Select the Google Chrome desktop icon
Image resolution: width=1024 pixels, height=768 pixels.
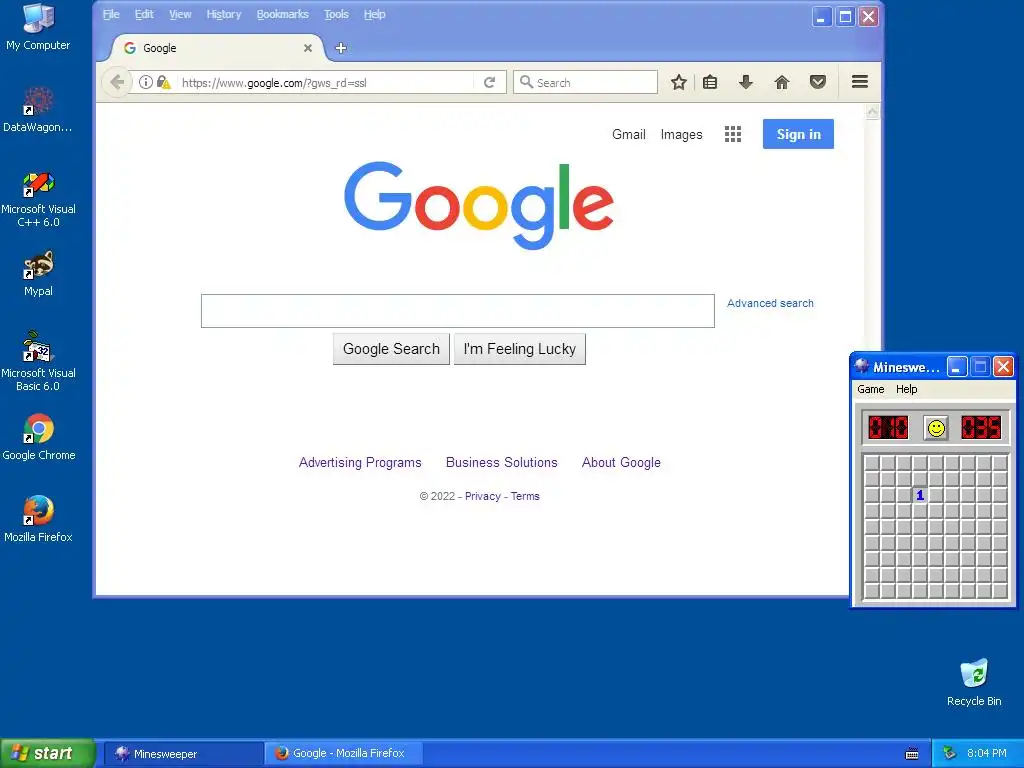(39, 437)
